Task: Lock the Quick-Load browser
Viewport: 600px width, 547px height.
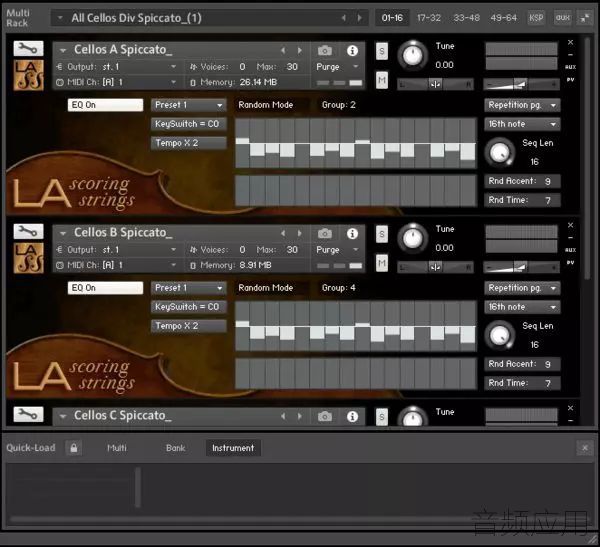Action: (x=73, y=447)
